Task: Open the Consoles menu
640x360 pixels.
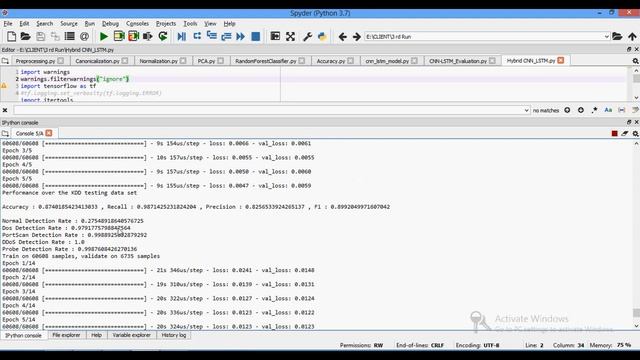Action: pos(138,24)
